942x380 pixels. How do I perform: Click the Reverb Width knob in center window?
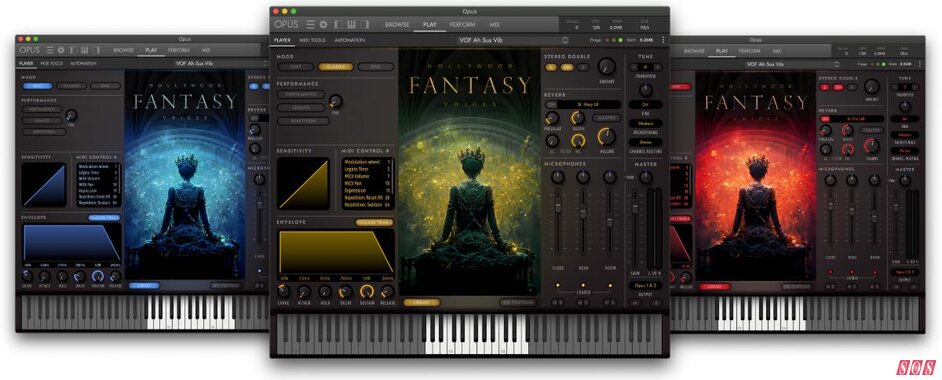pyautogui.click(x=578, y=118)
